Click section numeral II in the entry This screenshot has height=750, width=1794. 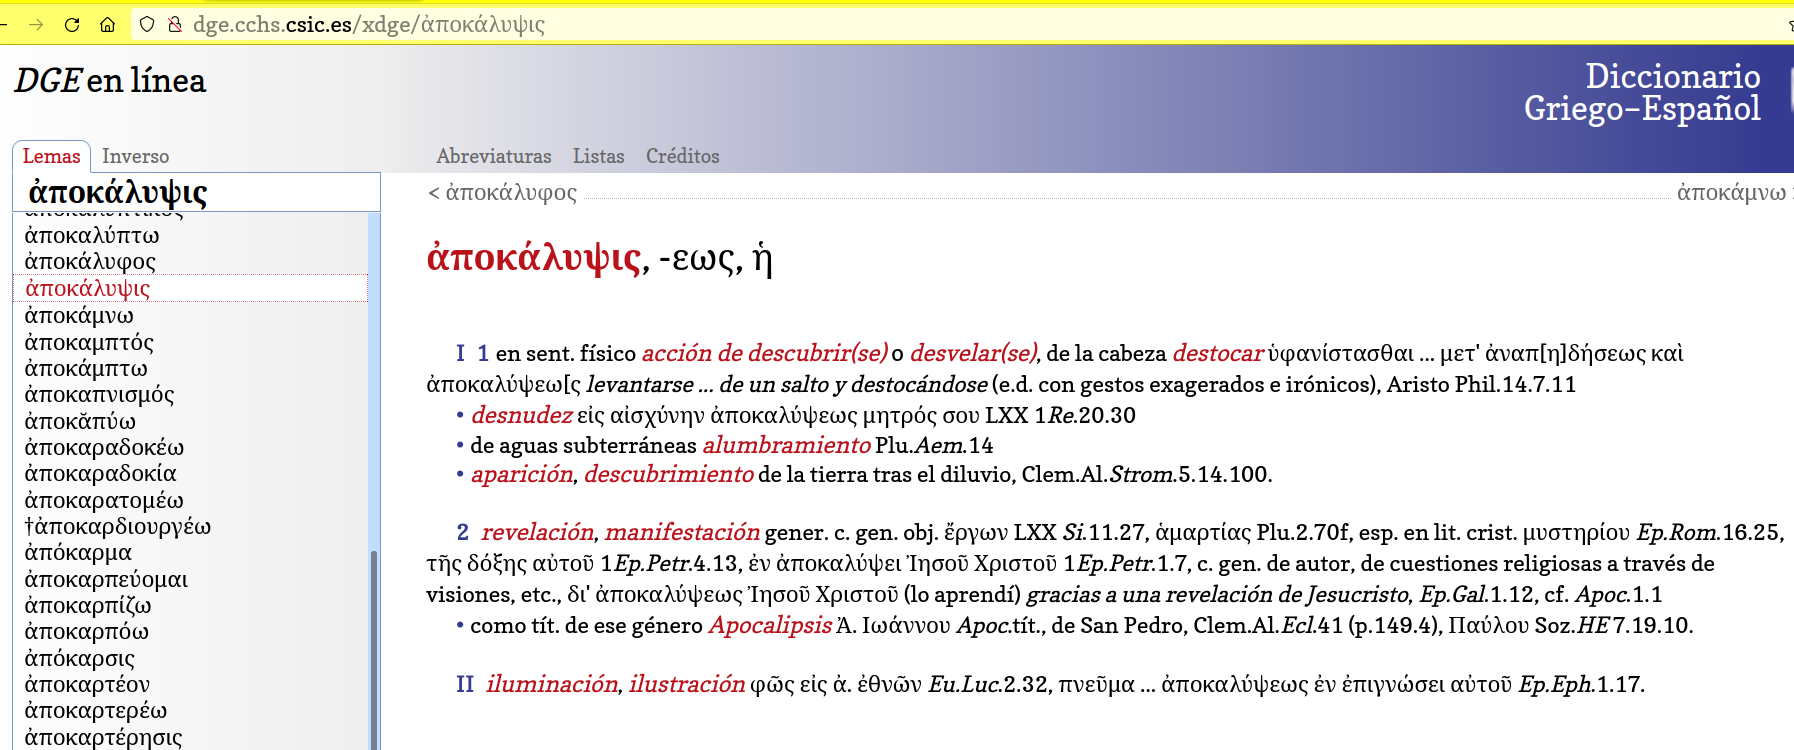coord(465,684)
